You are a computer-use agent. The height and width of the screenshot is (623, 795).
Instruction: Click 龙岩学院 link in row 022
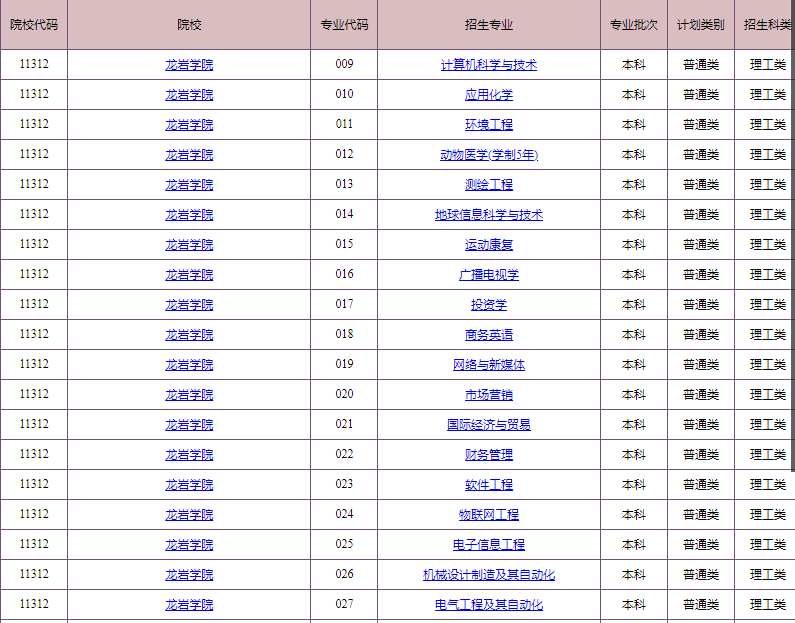point(189,455)
